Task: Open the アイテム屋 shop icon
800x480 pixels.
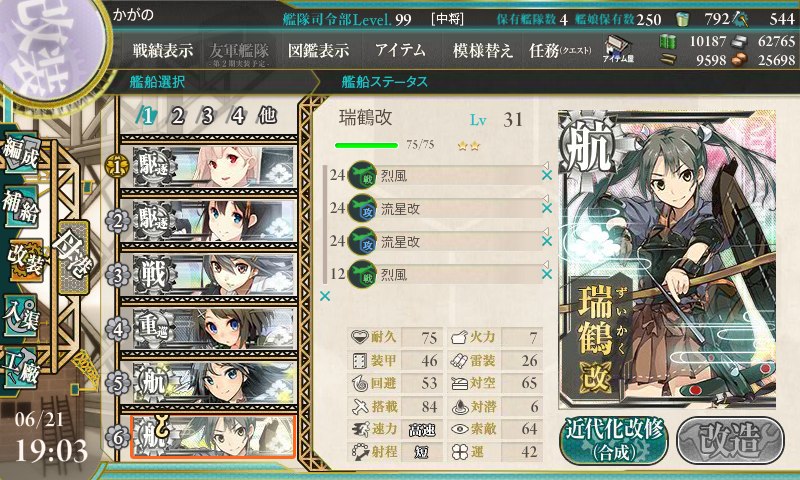Action: (x=618, y=49)
